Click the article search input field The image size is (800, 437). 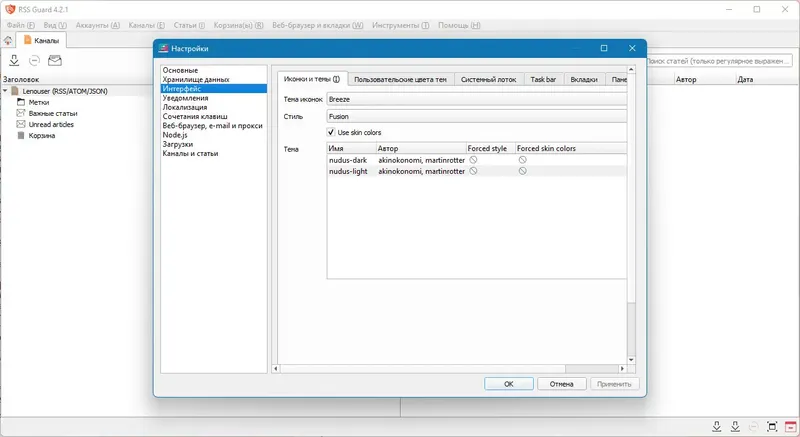click(718, 61)
